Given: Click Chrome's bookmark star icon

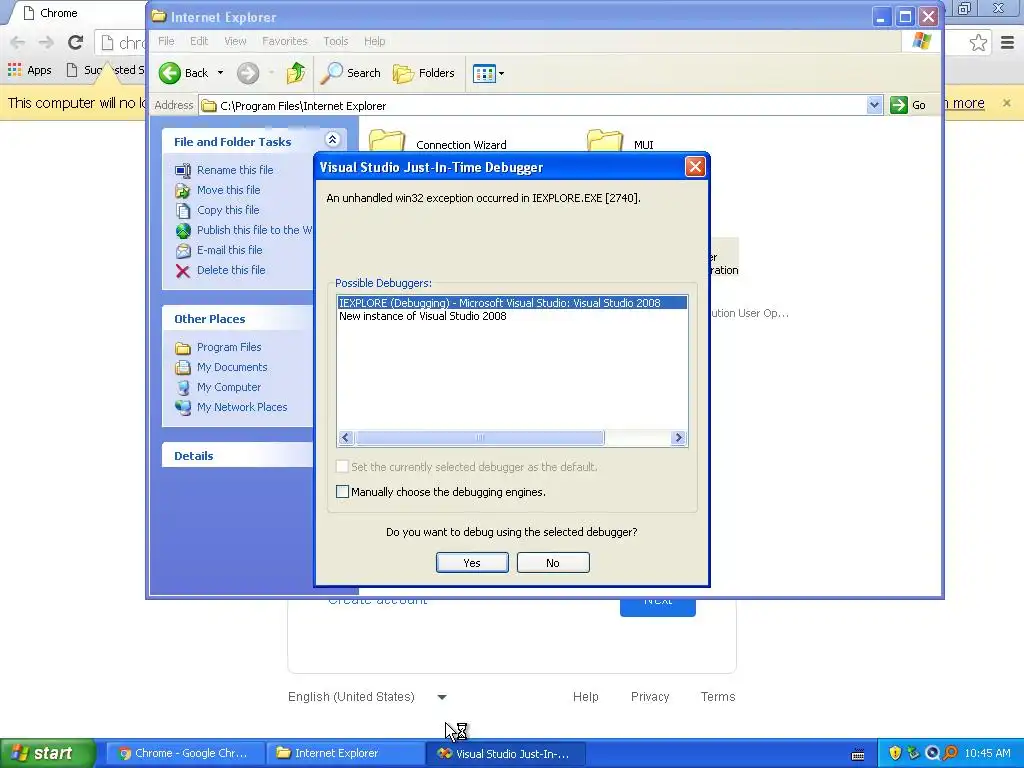Looking at the screenshot, I should 978,43.
